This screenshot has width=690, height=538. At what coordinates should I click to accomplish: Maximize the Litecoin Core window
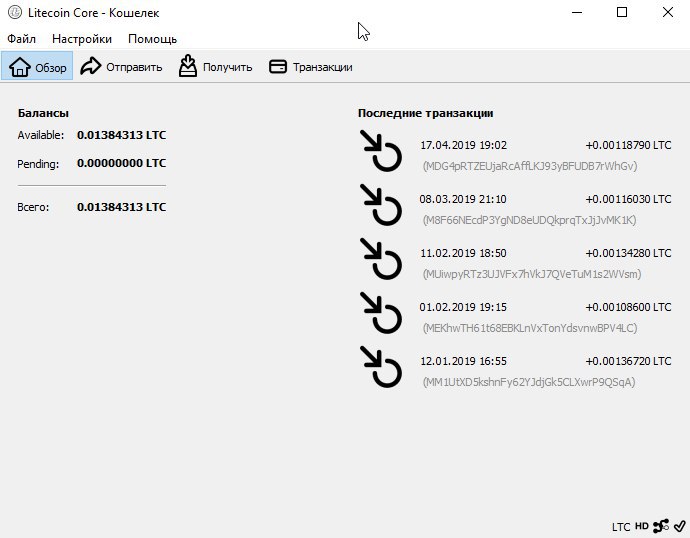622,12
